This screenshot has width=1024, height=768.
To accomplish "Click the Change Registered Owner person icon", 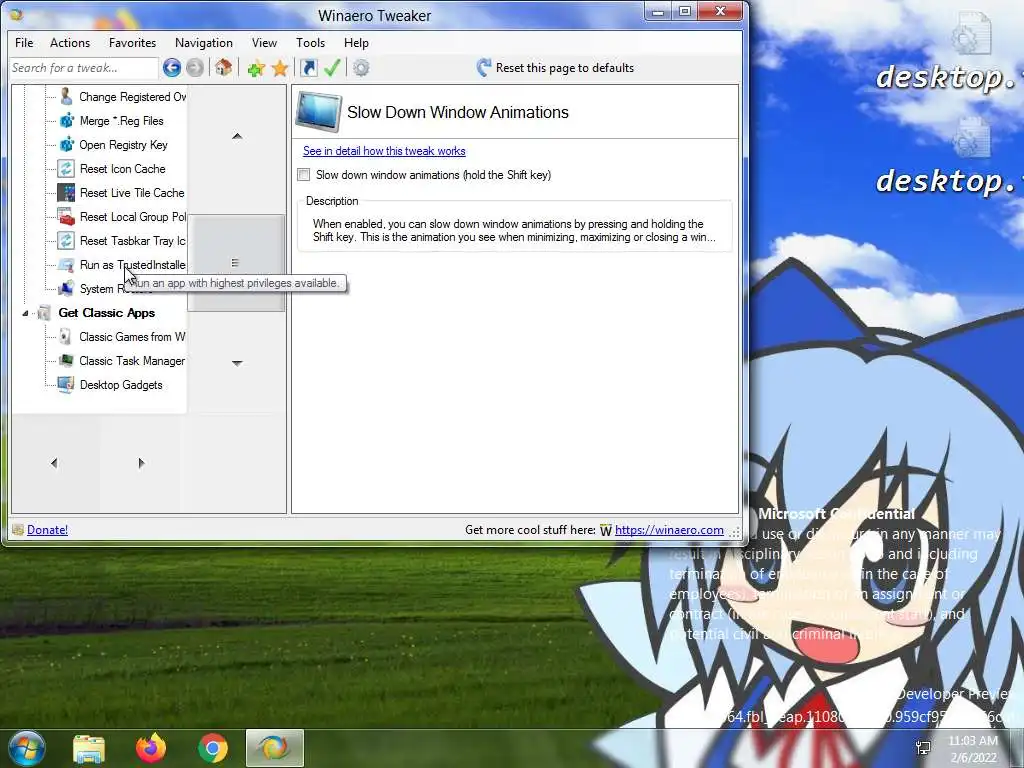I will click(x=66, y=97).
